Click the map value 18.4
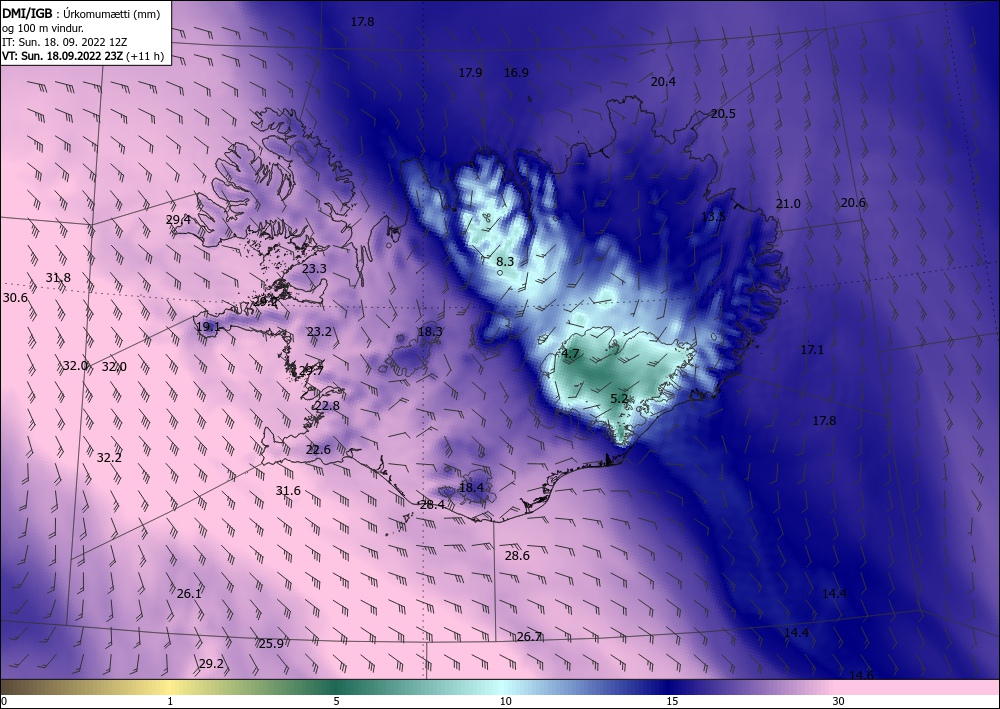Screen dimensions: 1000x709 471,488
